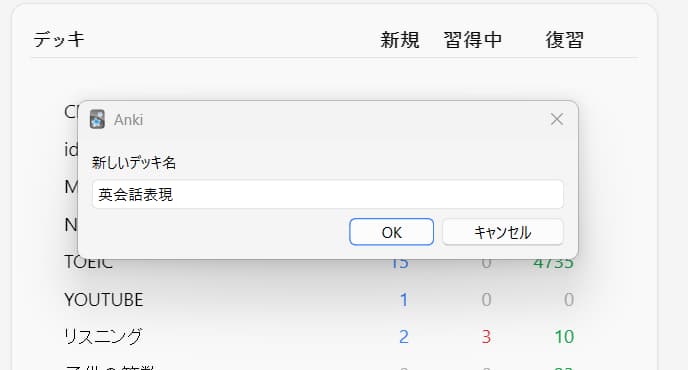
Task: Click the Anki app icon in dialog title
Action: click(97, 119)
